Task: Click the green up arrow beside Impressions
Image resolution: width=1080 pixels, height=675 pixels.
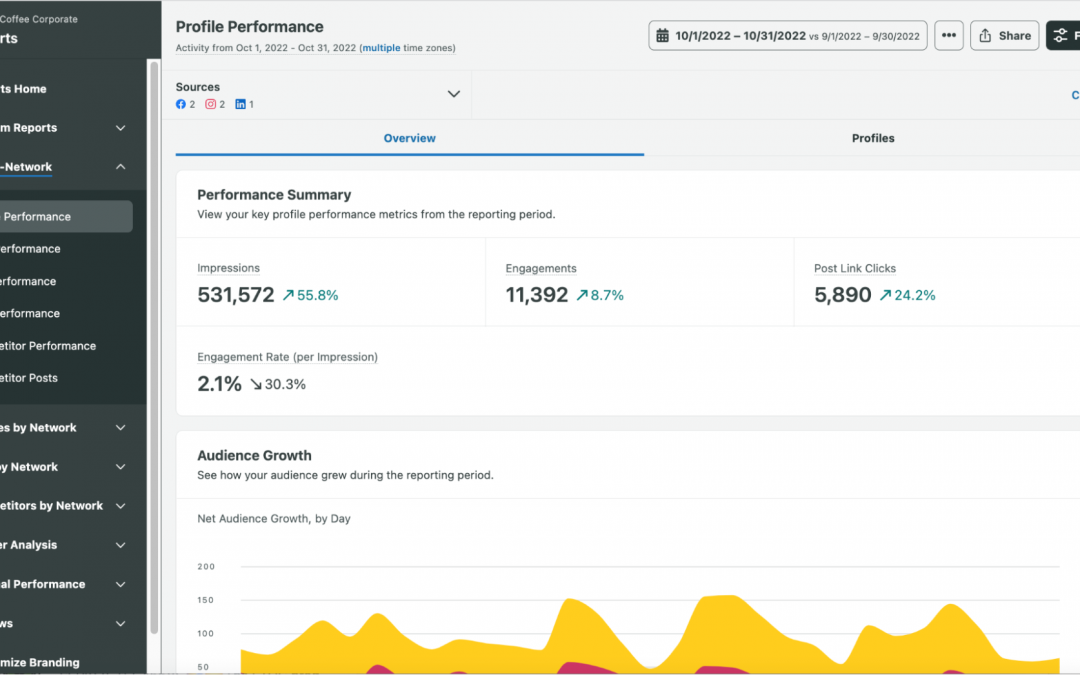Action: (288, 296)
